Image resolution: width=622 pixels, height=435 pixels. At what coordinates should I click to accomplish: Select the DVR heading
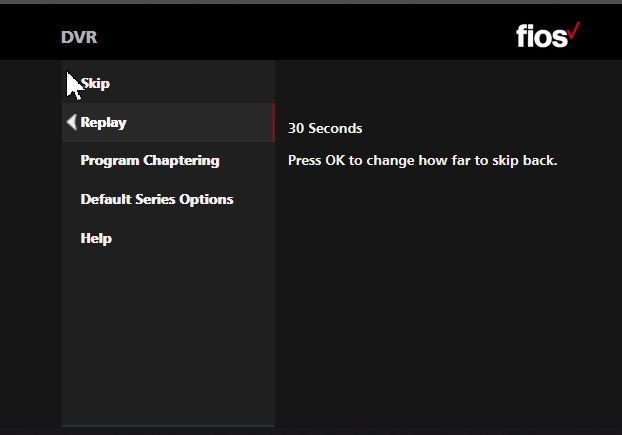coord(79,37)
